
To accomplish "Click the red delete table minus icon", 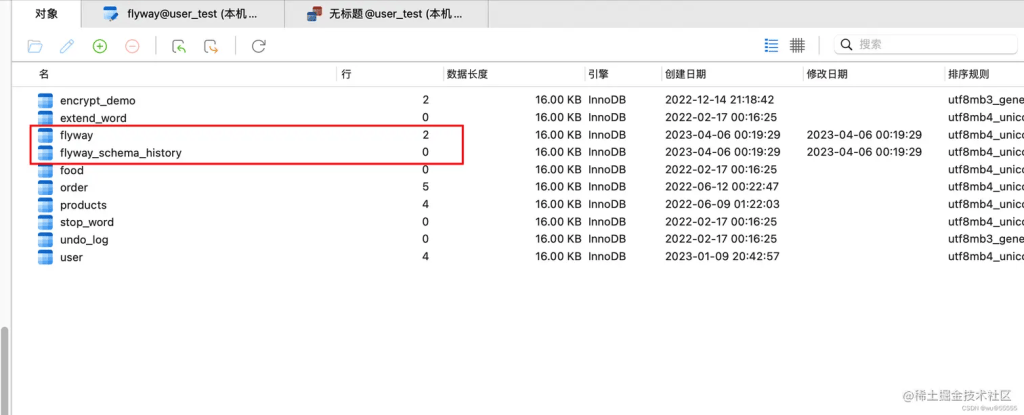I will click(132, 46).
